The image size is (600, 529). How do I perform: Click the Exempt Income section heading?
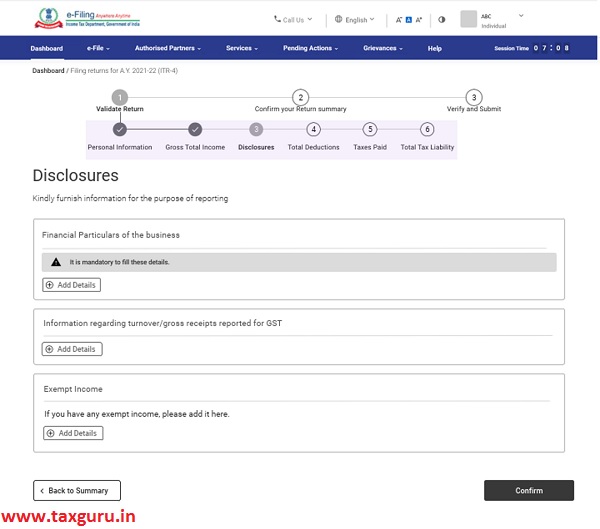tap(73, 389)
